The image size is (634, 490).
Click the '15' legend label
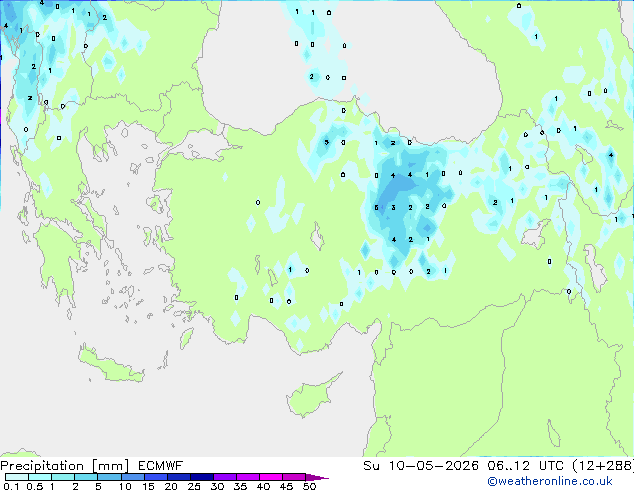pos(148,486)
